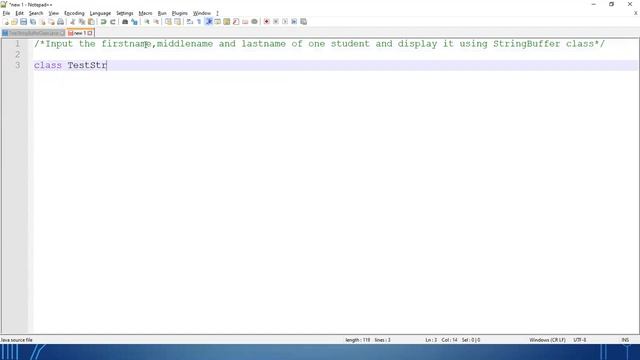Click the Zoom Out toolbar icon

[156, 22]
